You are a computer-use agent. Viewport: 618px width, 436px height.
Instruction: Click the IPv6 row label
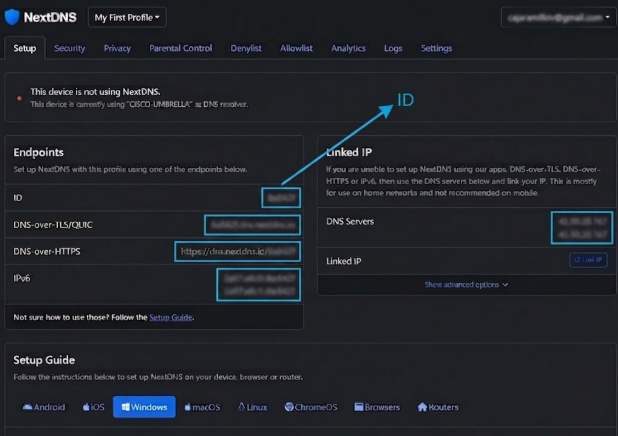(x=22, y=278)
